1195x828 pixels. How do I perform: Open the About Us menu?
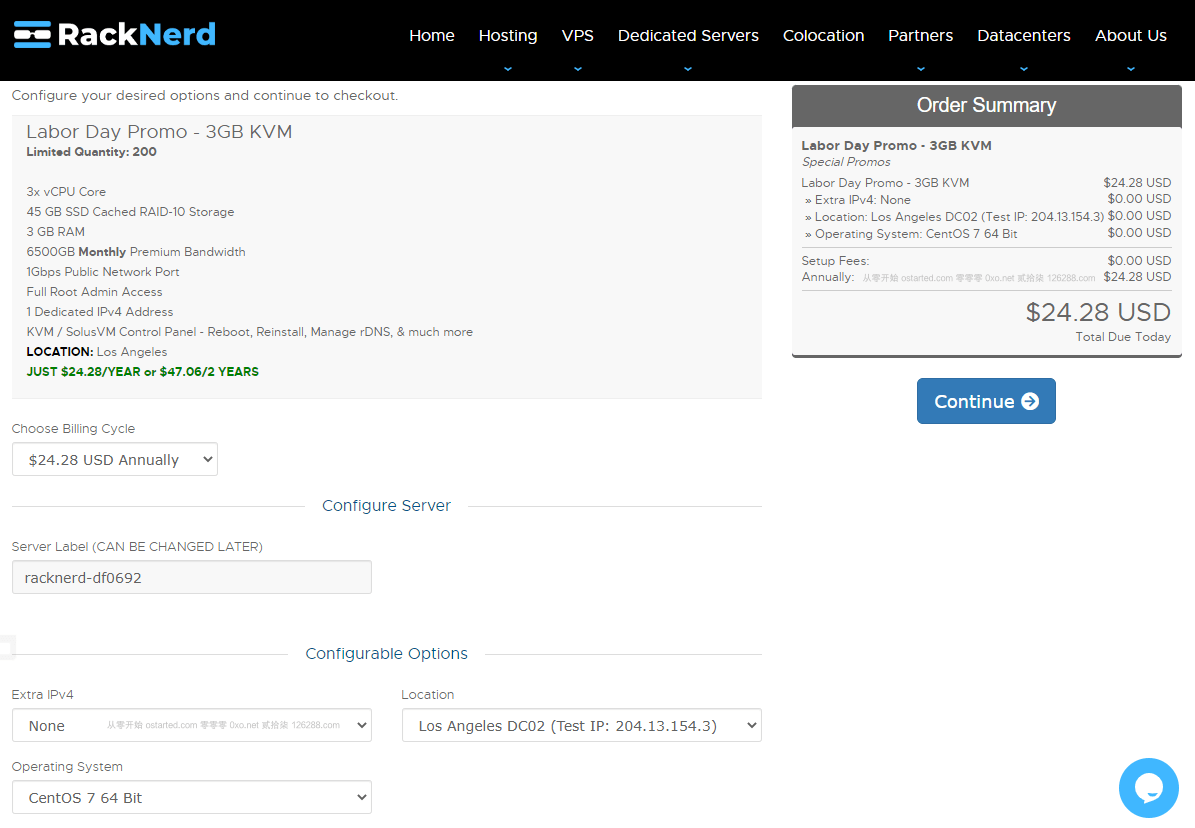point(1130,35)
